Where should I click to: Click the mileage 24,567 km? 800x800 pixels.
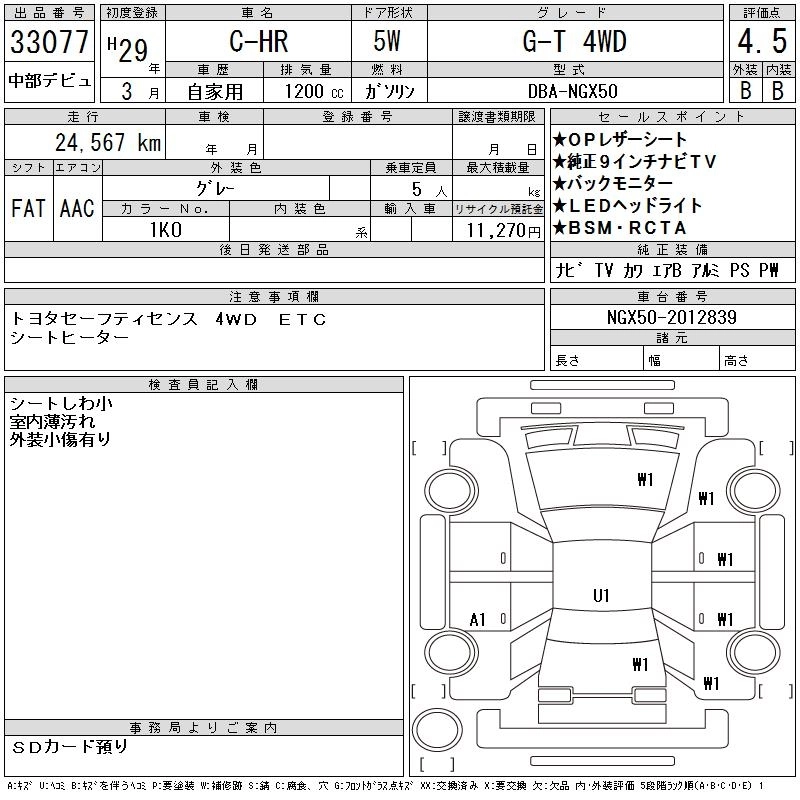pos(108,142)
